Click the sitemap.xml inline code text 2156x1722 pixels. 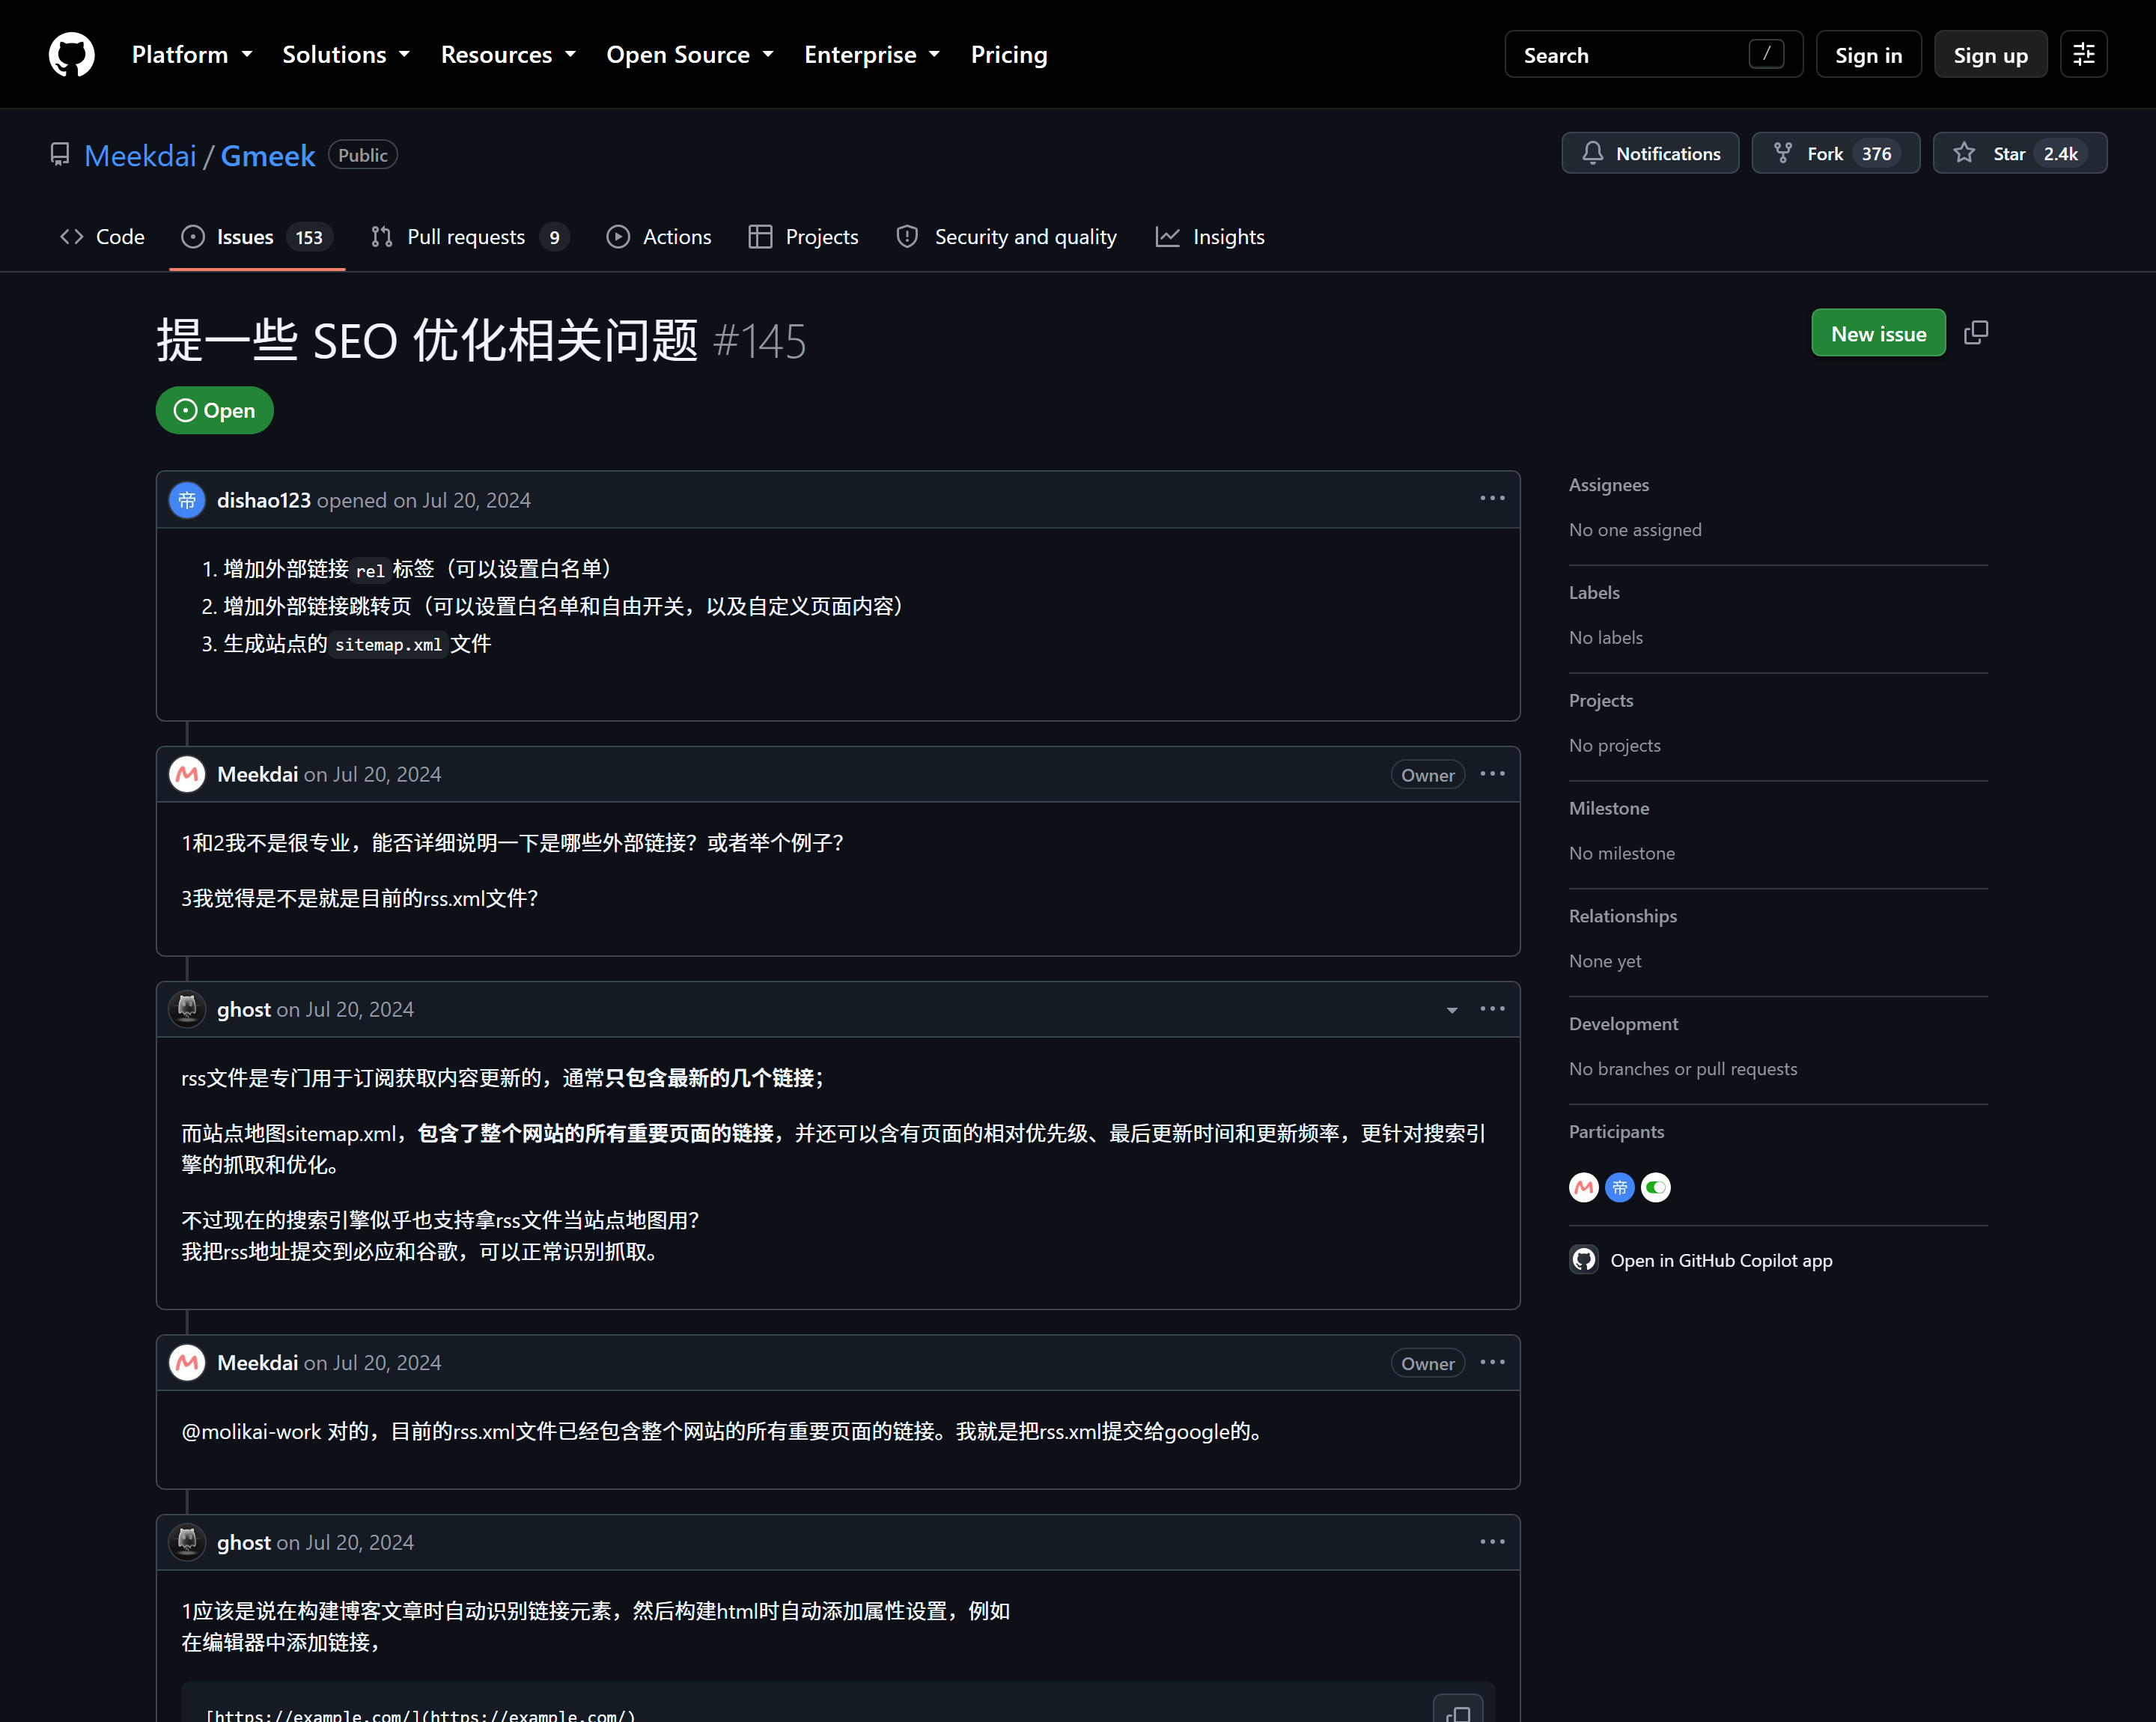coord(388,645)
